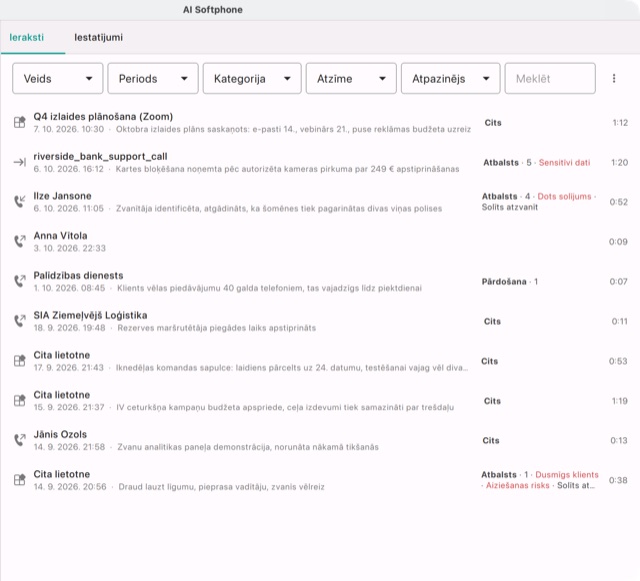Click the 0:09 duration for Anna Vītola

(618, 242)
